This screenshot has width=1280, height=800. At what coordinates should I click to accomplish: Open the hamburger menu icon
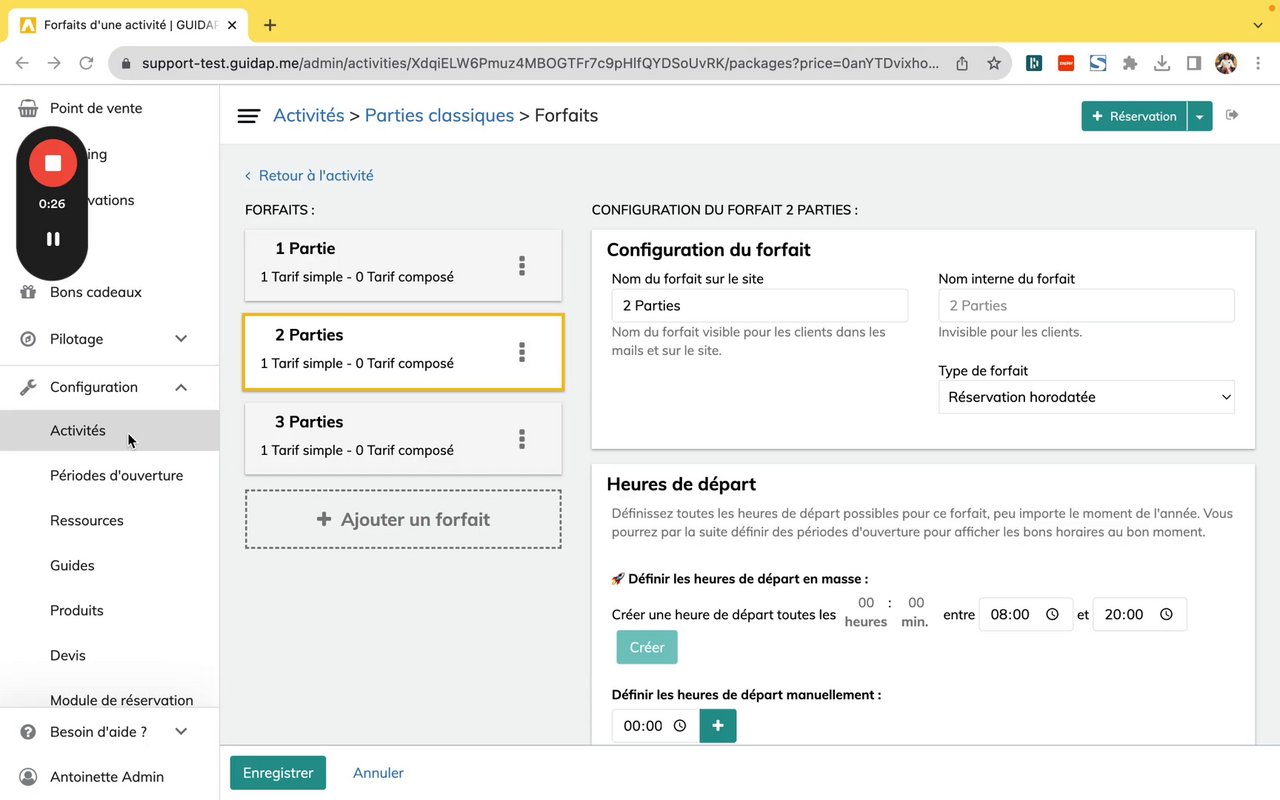click(249, 116)
